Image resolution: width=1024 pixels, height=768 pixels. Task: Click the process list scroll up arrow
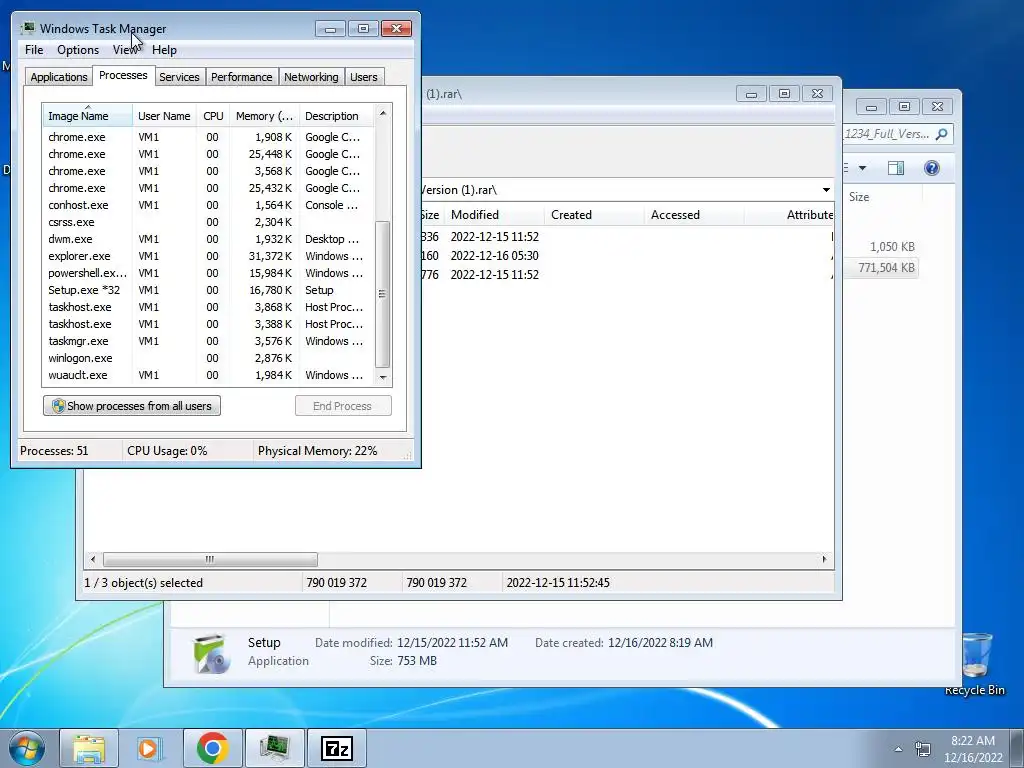point(383,113)
